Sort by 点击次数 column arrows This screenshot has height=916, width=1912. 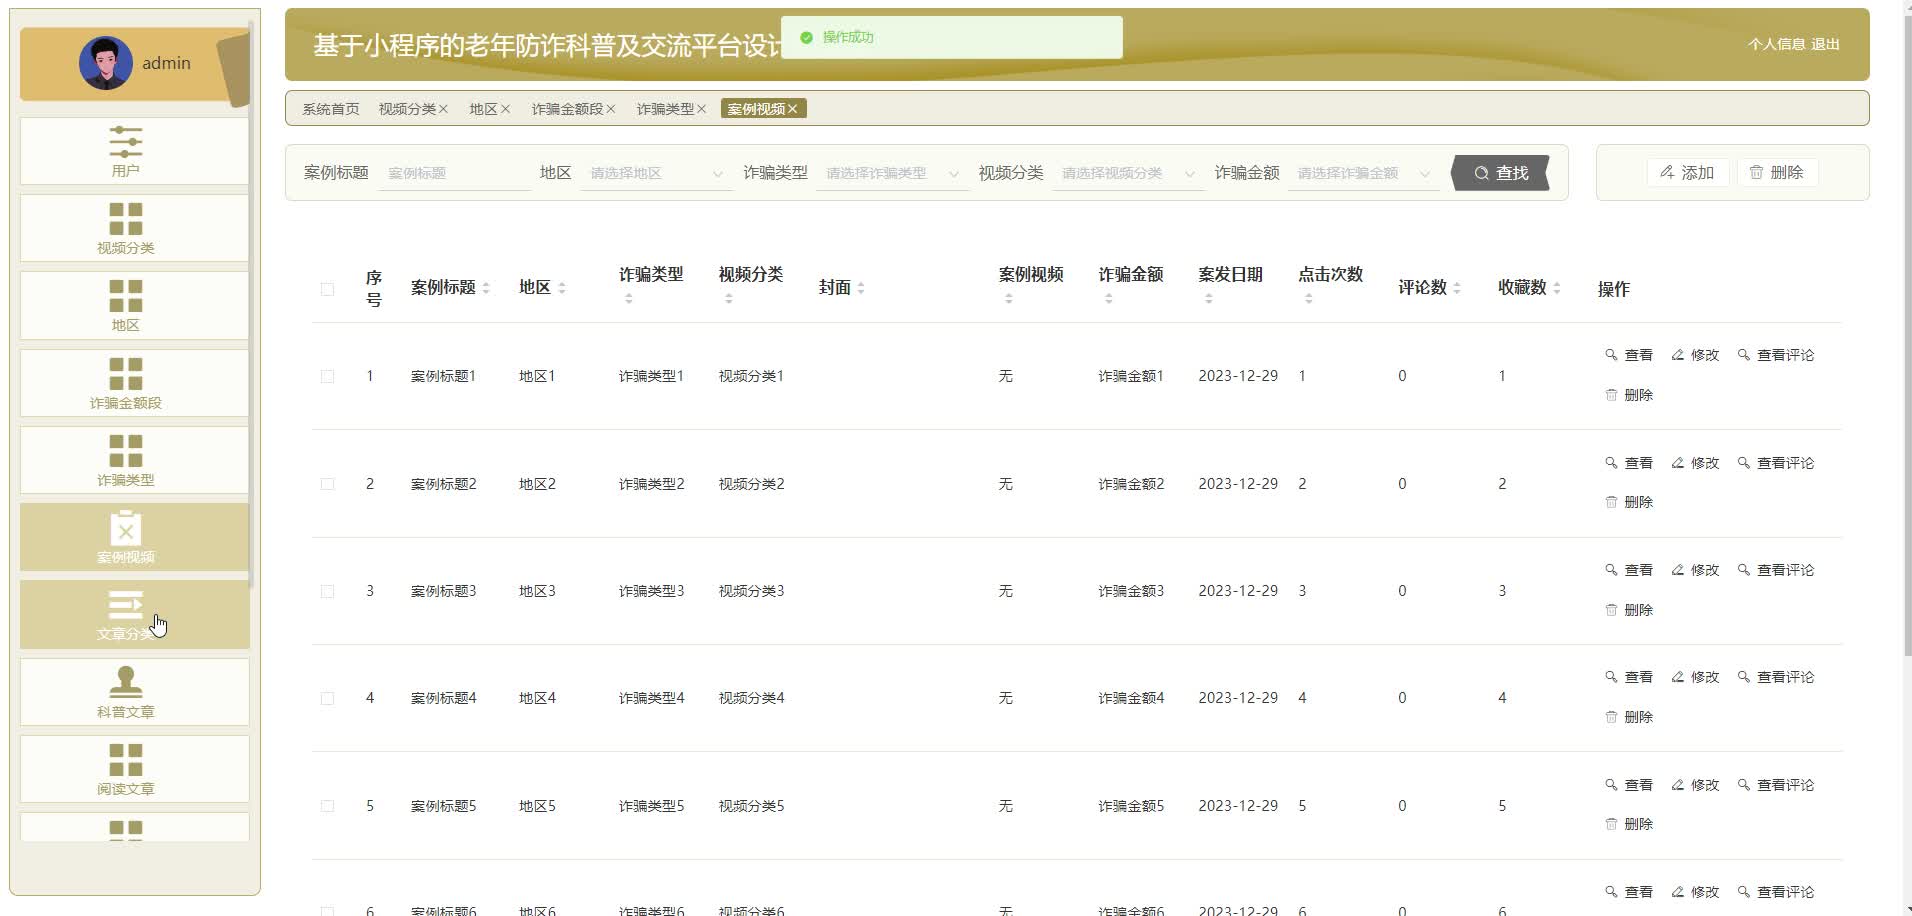click(1309, 299)
